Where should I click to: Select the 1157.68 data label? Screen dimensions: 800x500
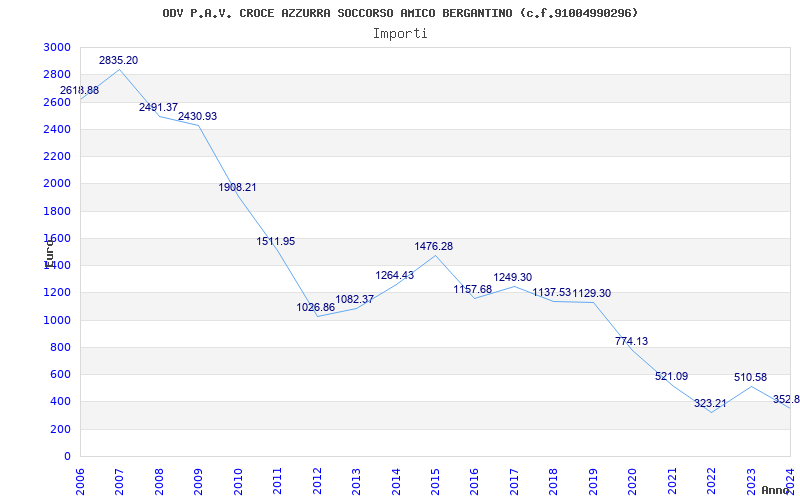pyautogui.click(x=473, y=289)
